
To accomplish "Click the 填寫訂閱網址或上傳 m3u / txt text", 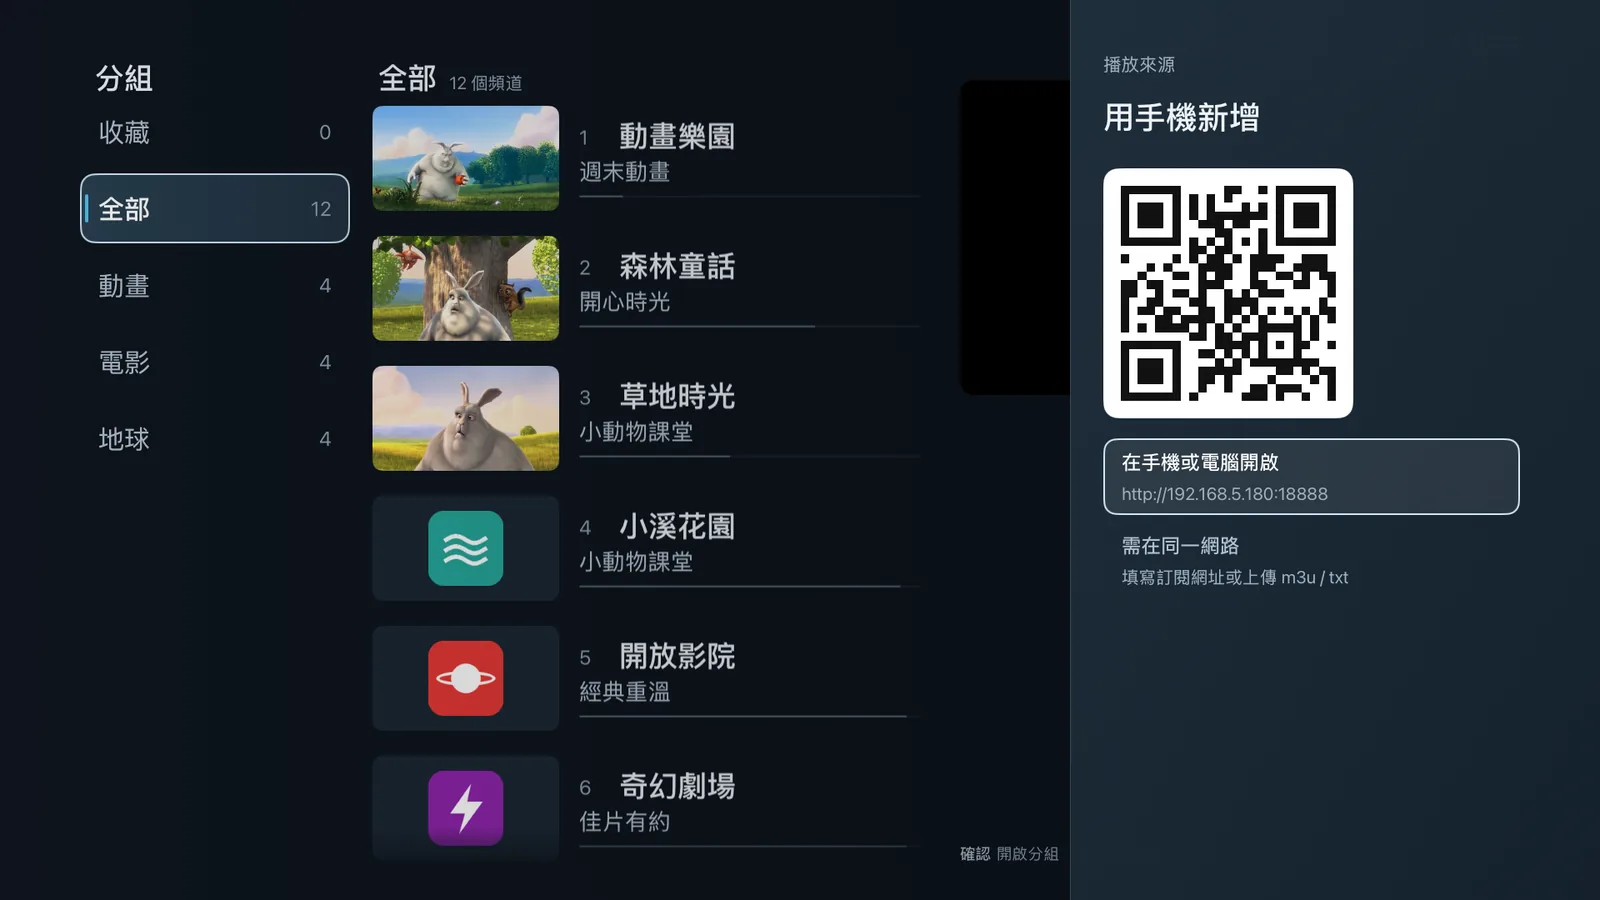I will (x=1235, y=578).
